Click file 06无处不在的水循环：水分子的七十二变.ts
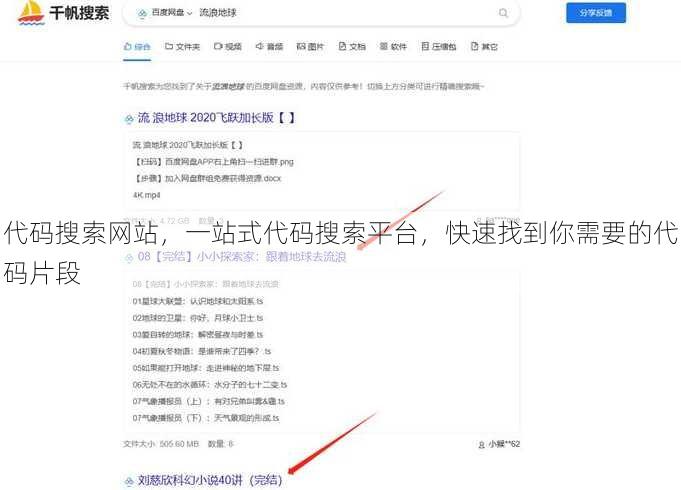The height and width of the screenshot is (490, 681). [210, 384]
